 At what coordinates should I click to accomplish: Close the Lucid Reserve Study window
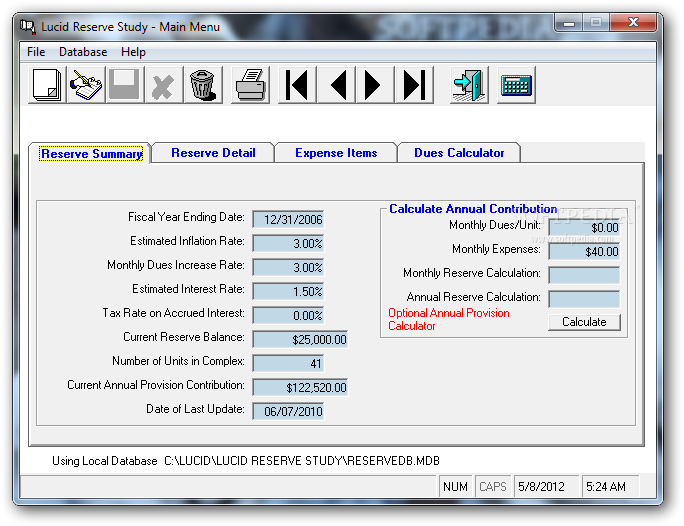[633, 23]
